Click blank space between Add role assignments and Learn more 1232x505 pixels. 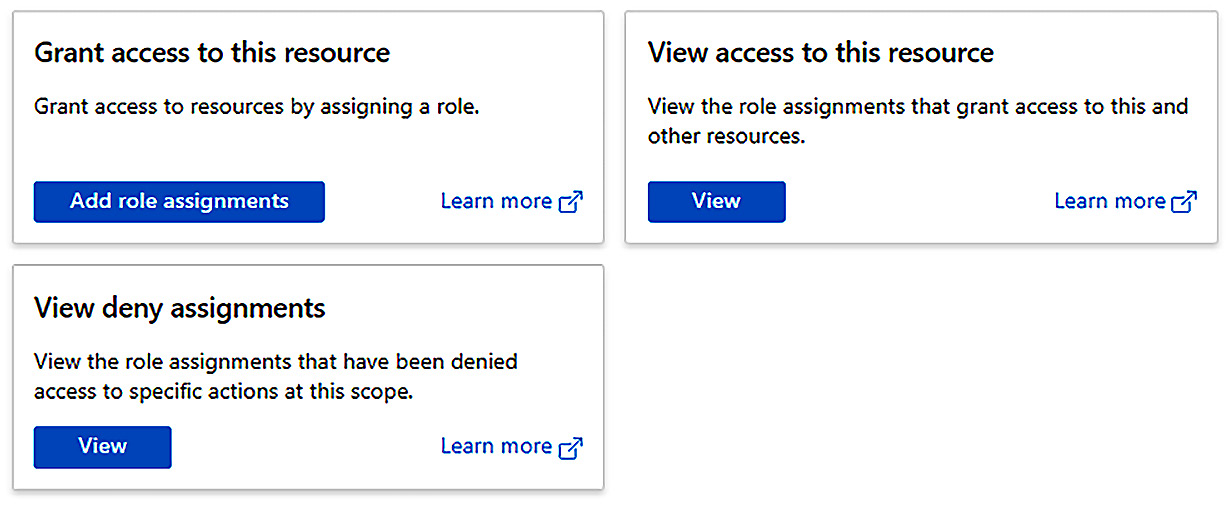383,201
